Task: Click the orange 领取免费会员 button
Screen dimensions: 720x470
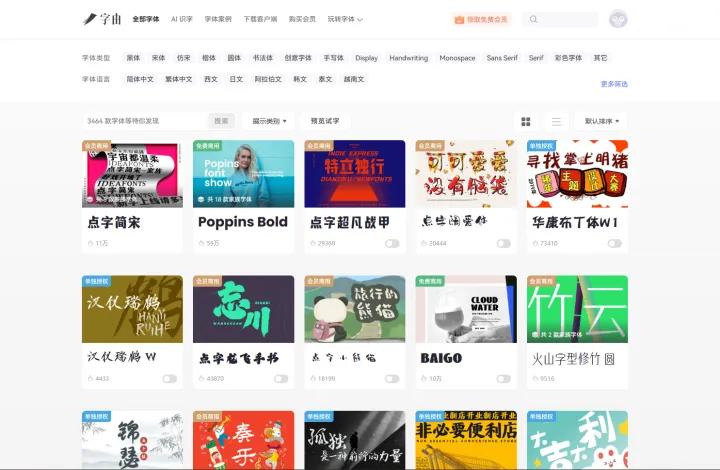Action: pos(481,19)
